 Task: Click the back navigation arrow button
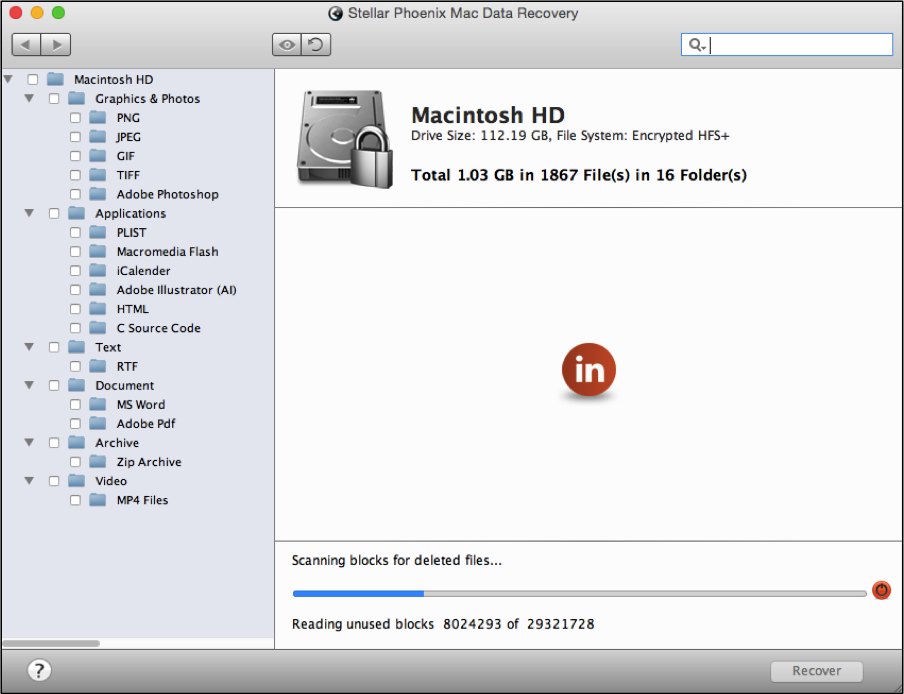26,44
